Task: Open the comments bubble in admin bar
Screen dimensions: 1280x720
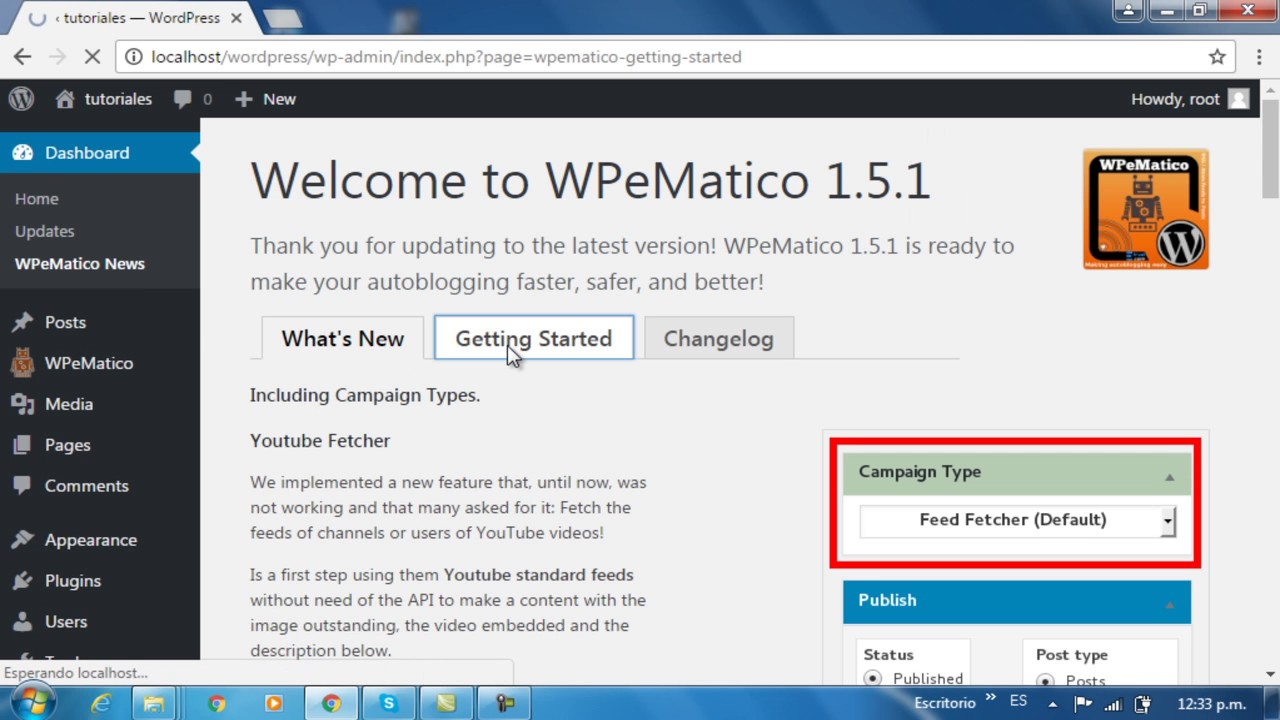Action: coord(192,99)
